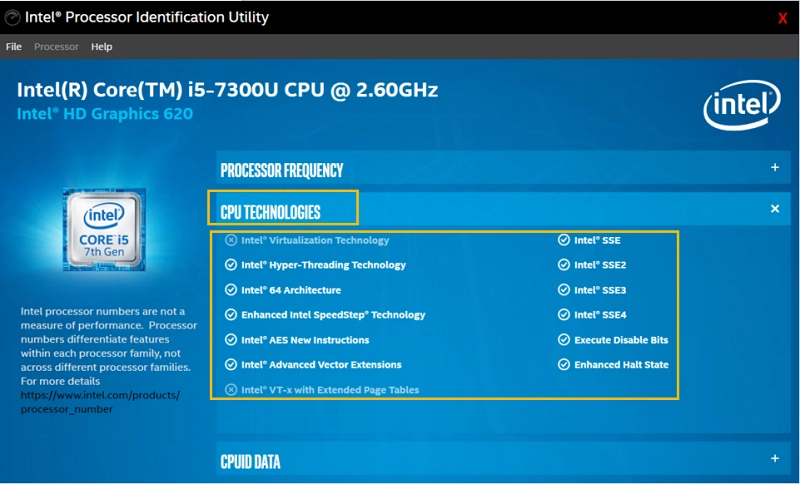Viewport: 800px width, 484px height.
Task: Click the Execute Disable Bits check icon
Action: (x=564, y=340)
